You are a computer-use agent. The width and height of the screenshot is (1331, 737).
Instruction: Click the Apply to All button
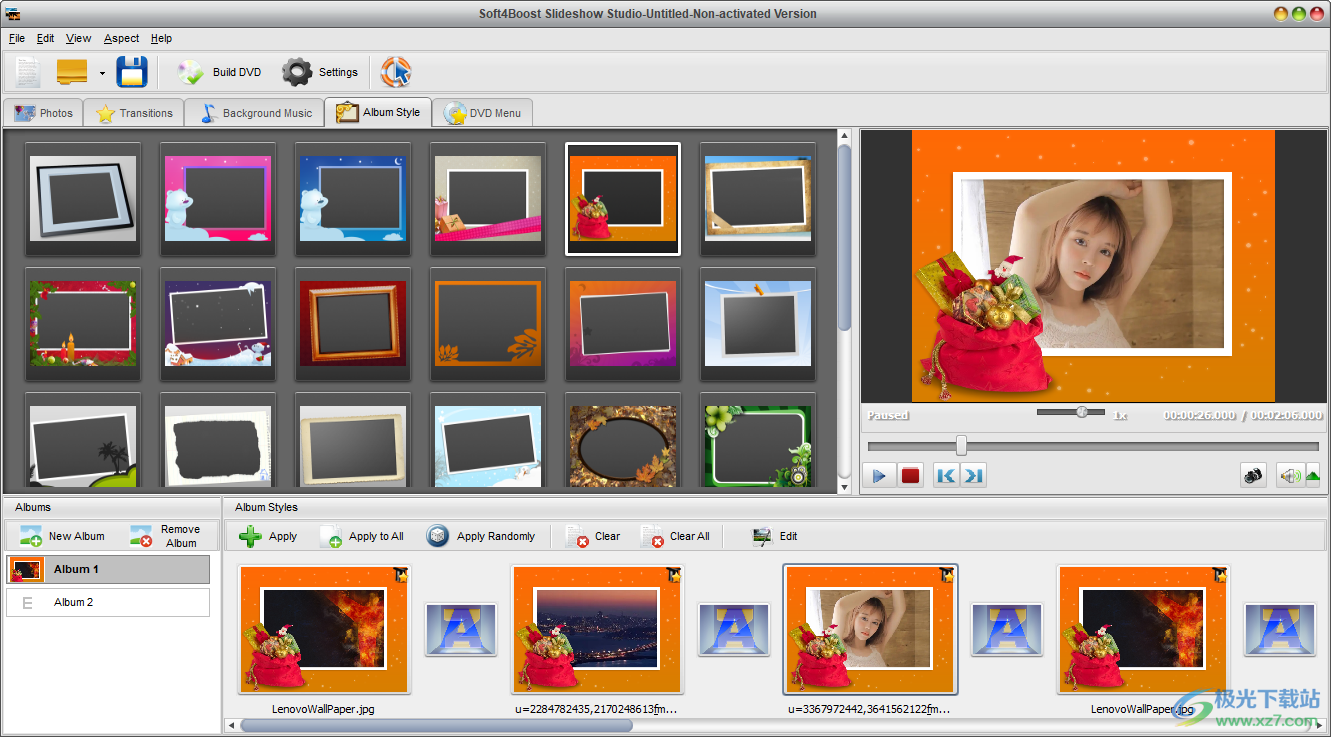[363, 536]
